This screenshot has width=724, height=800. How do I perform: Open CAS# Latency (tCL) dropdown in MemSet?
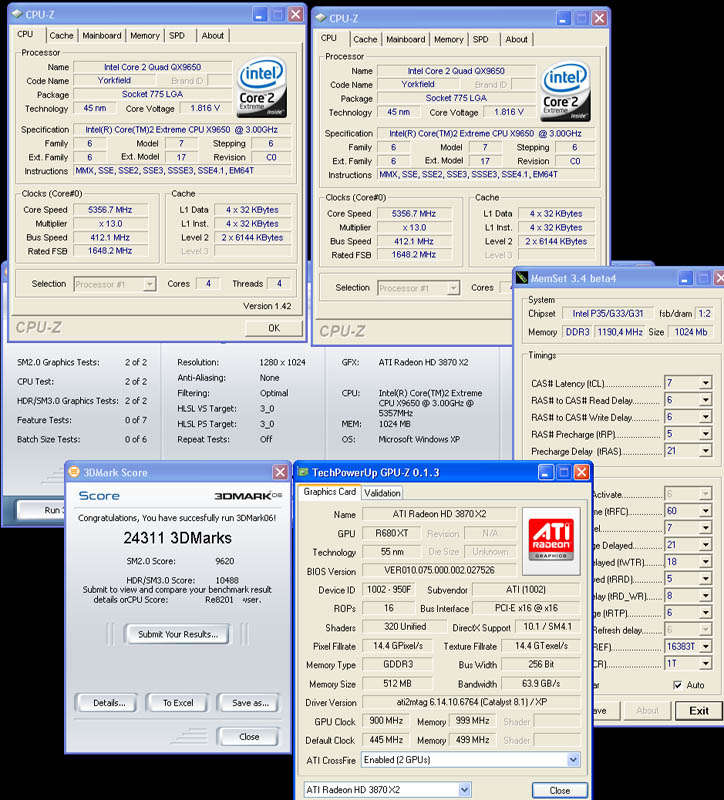coord(706,383)
